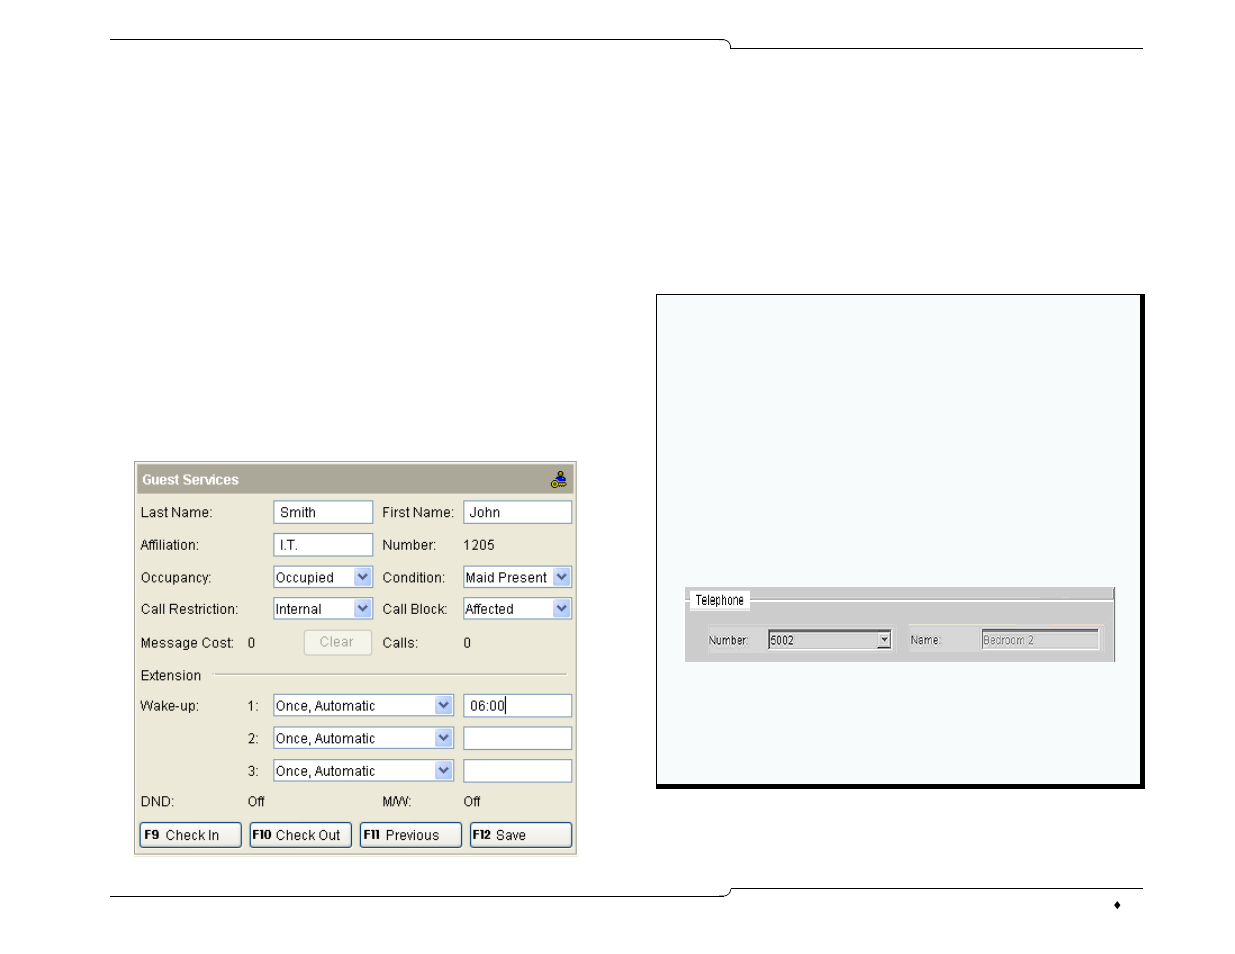Click the Guest Services key icon

pyautogui.click(x=559, y=480)
